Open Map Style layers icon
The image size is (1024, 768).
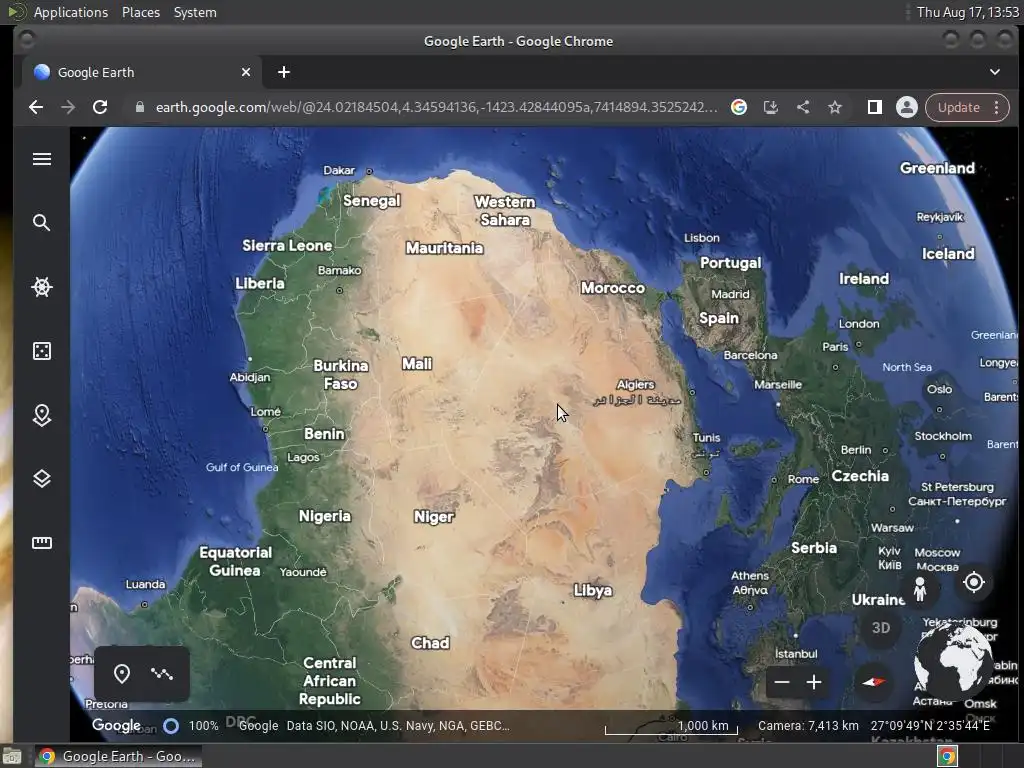coord(42,479)
